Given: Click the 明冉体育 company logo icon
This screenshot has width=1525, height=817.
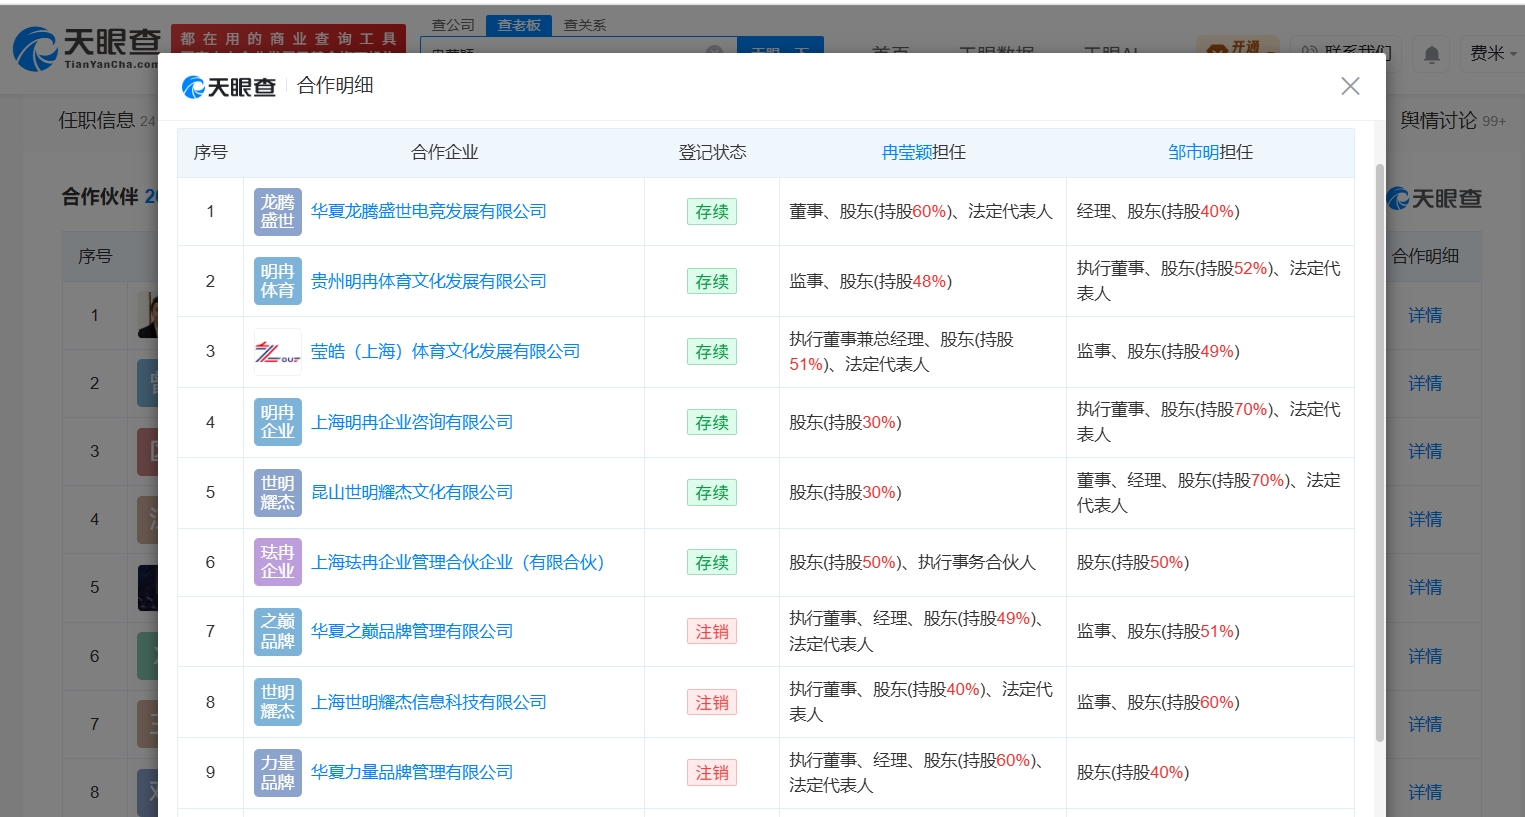Looking at the screenshot, I should point(277,281).
